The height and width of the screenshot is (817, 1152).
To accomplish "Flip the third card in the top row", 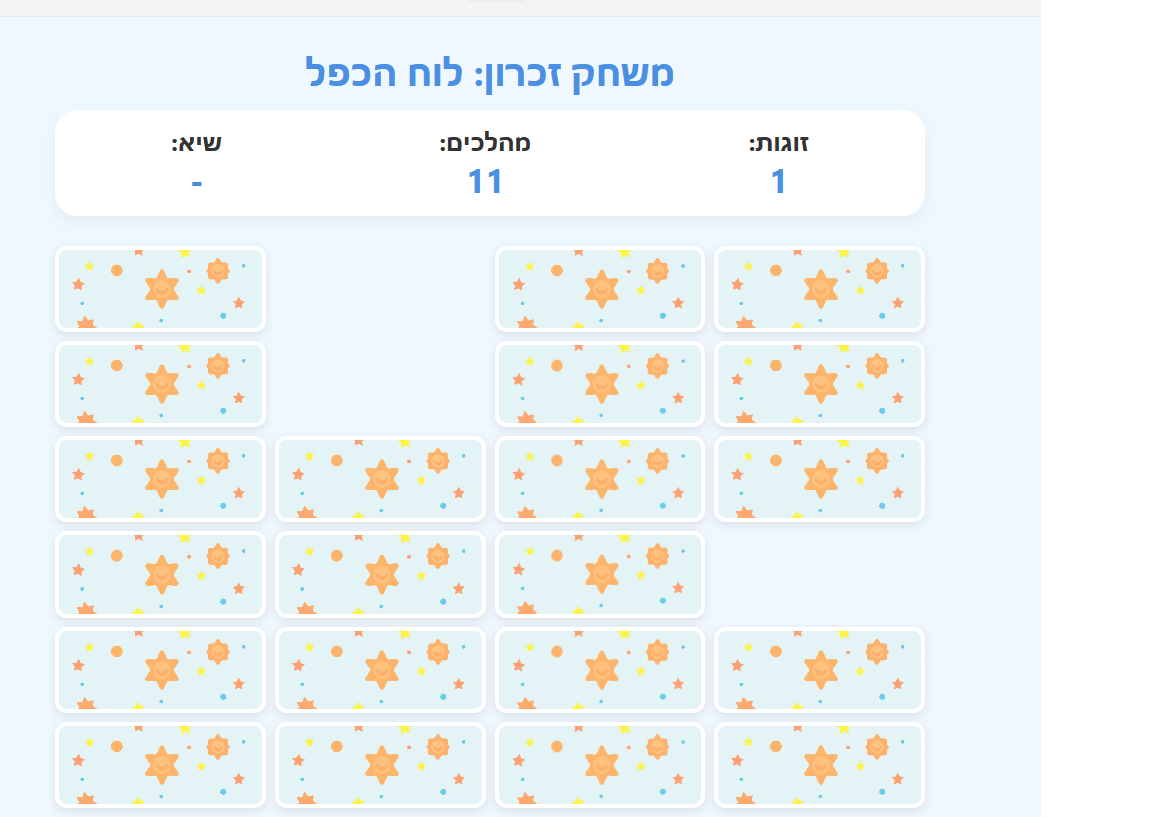I will [x=600, y=289].
